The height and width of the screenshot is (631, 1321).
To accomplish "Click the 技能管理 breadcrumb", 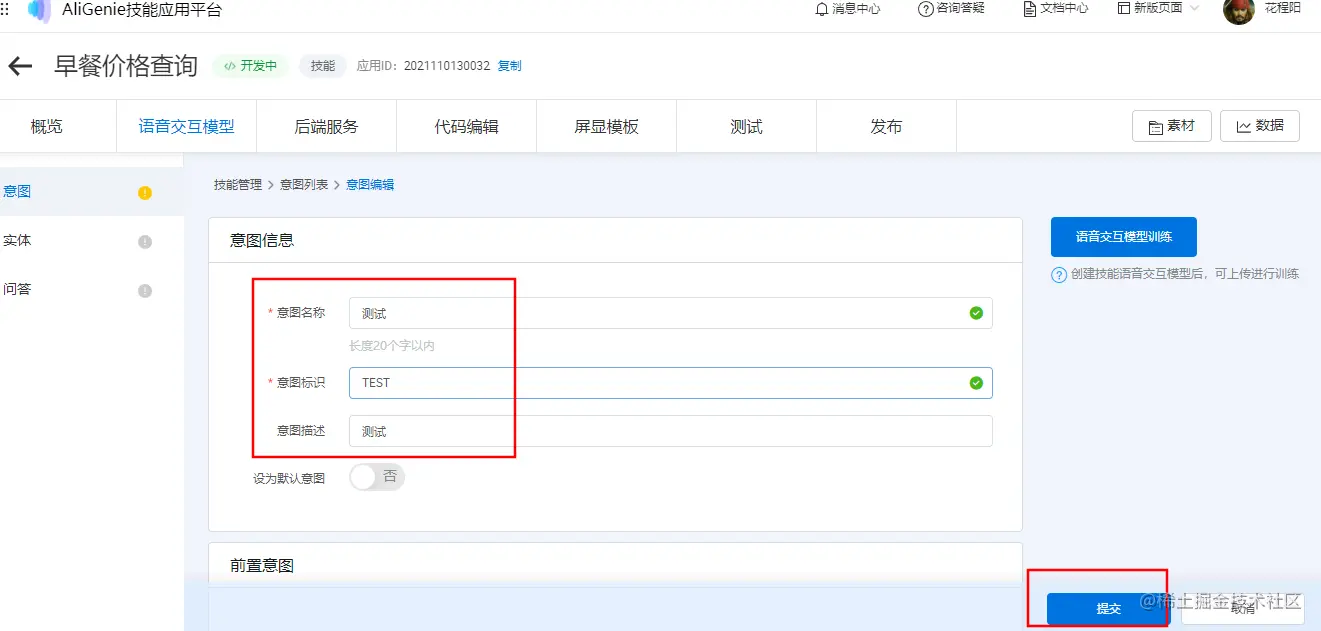I will [x=238, y=185].
